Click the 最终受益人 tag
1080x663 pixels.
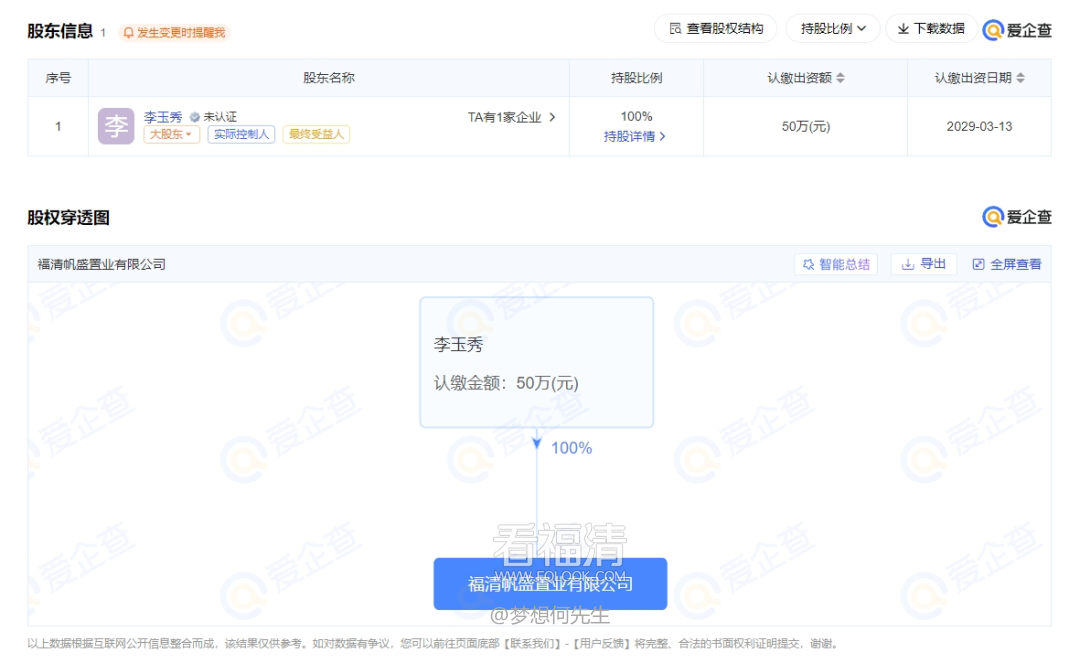tap(316, 134)
